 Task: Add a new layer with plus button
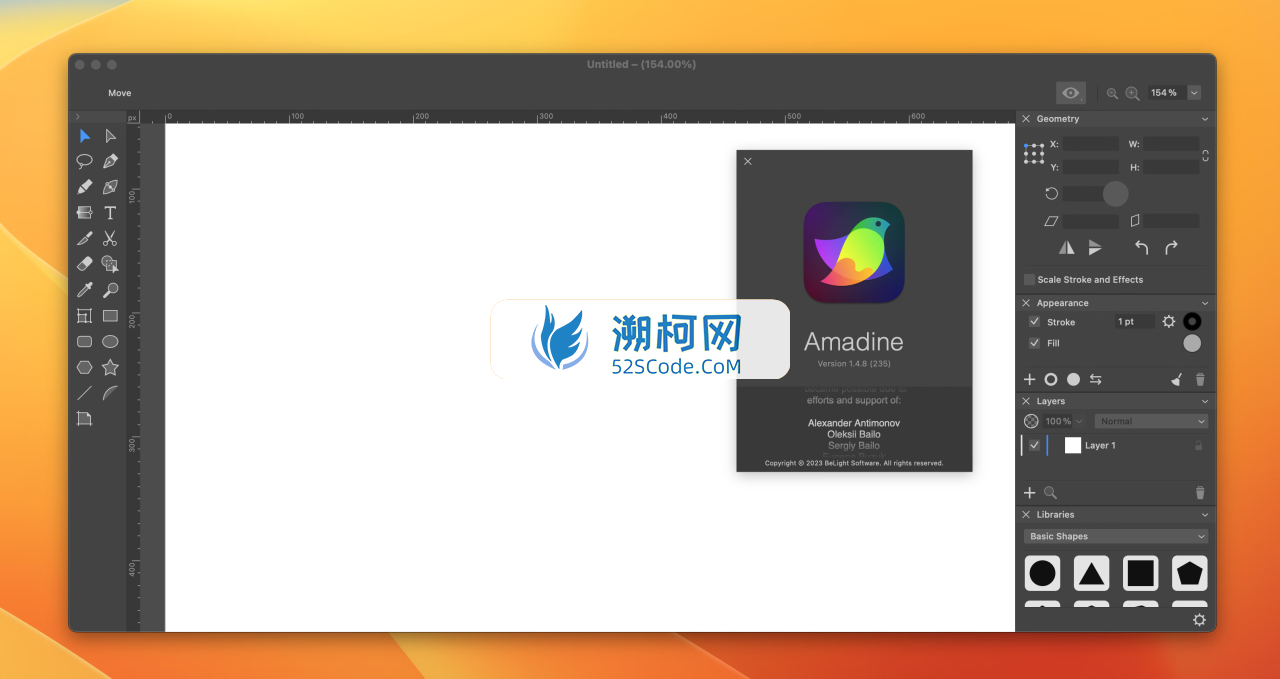[x=1030, y=493]
